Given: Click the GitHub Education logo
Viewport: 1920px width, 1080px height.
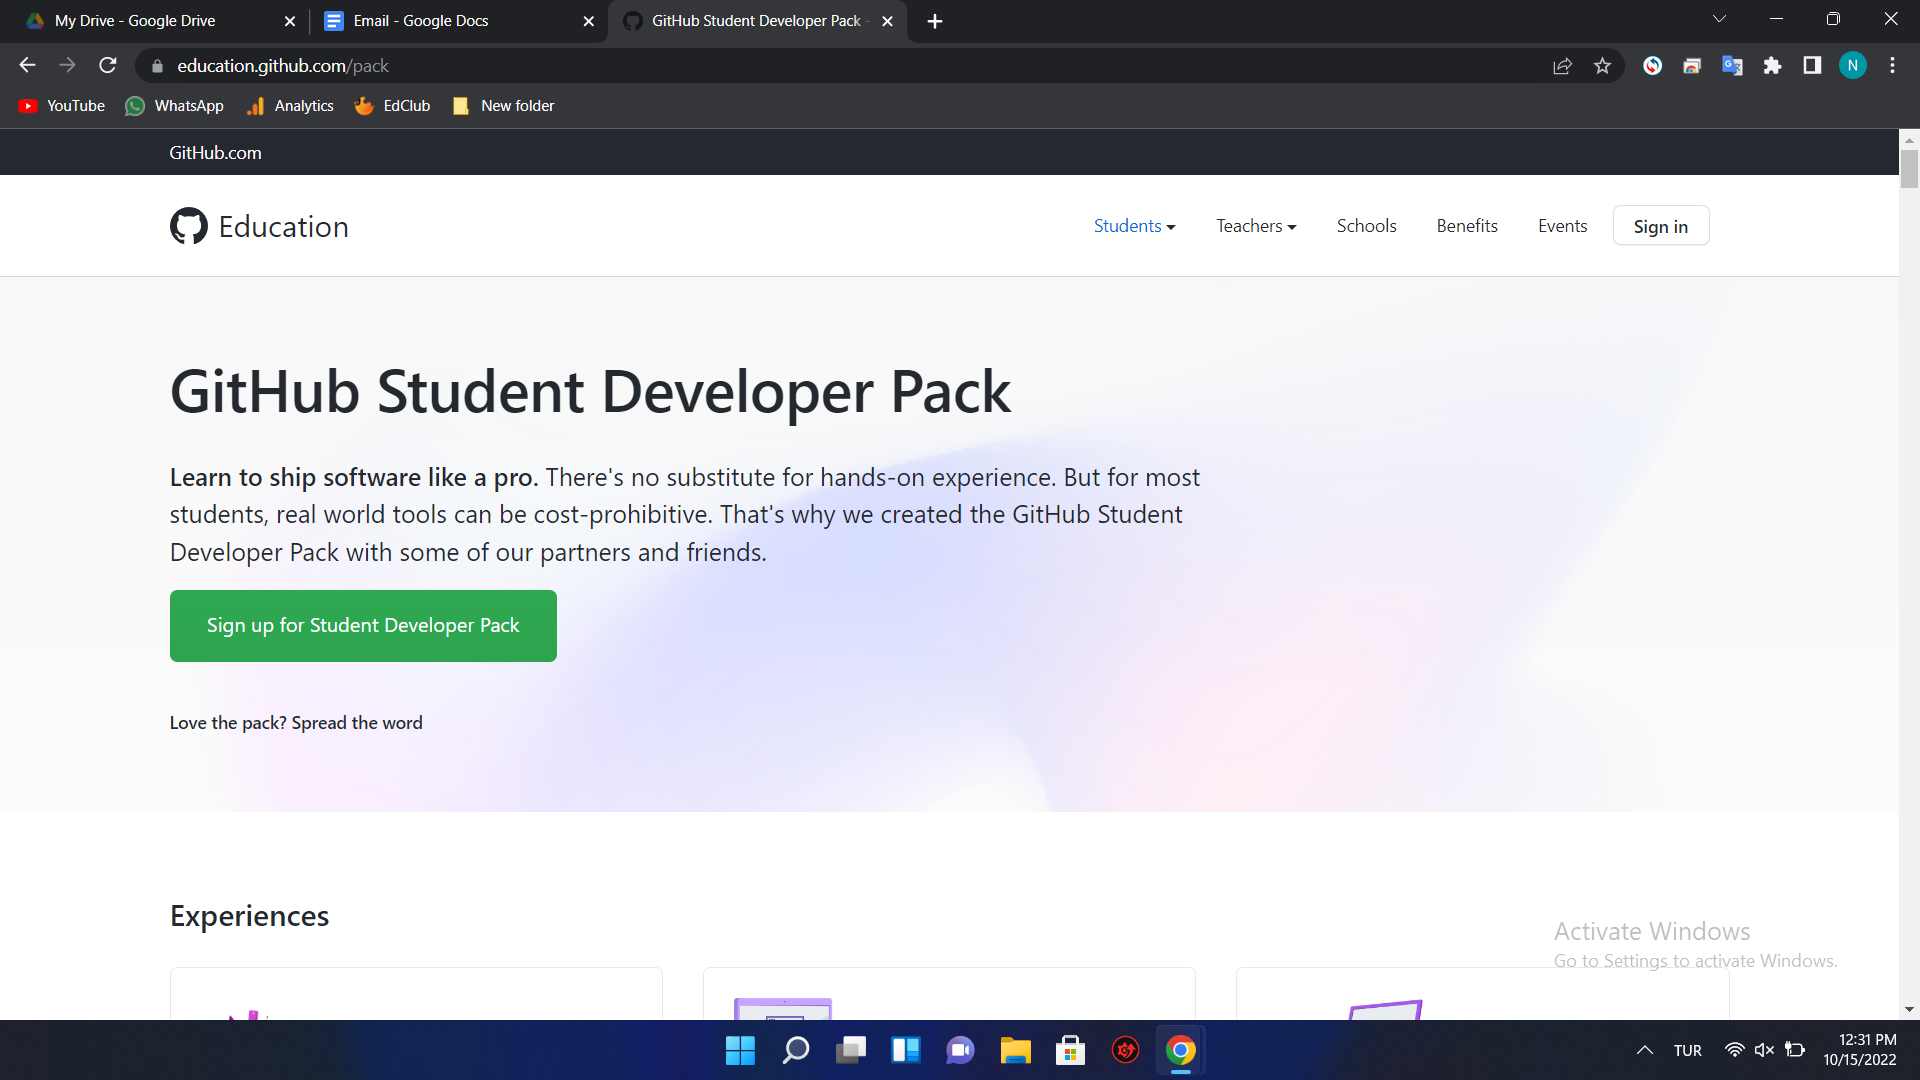Looking at the screenshot, I should (x=259, y=226).
